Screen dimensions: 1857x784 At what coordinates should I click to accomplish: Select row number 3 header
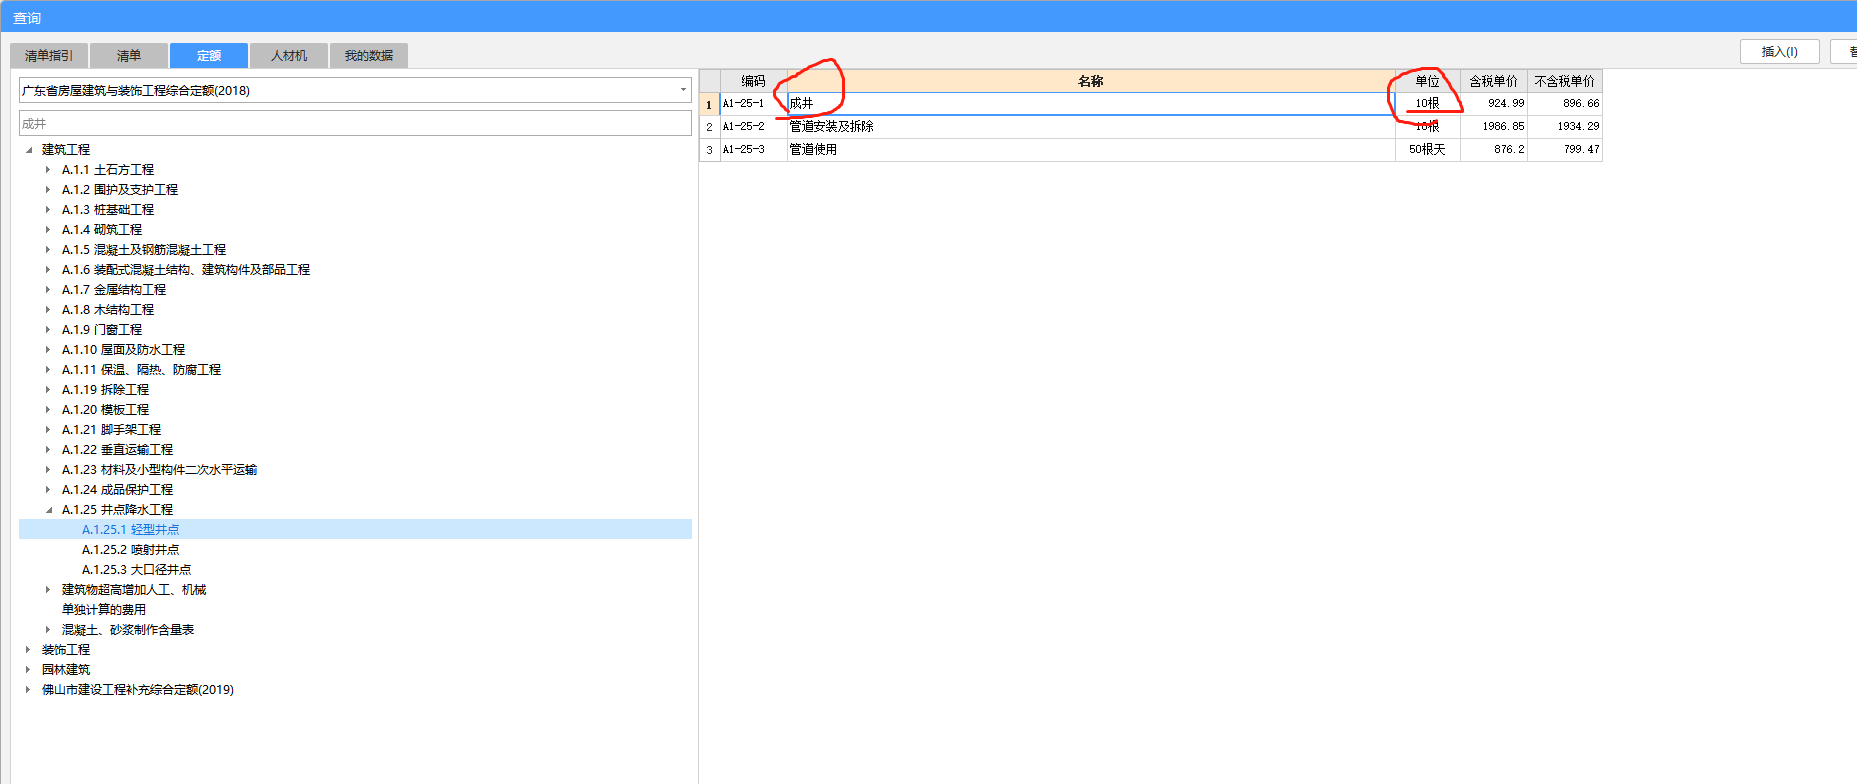709,150
